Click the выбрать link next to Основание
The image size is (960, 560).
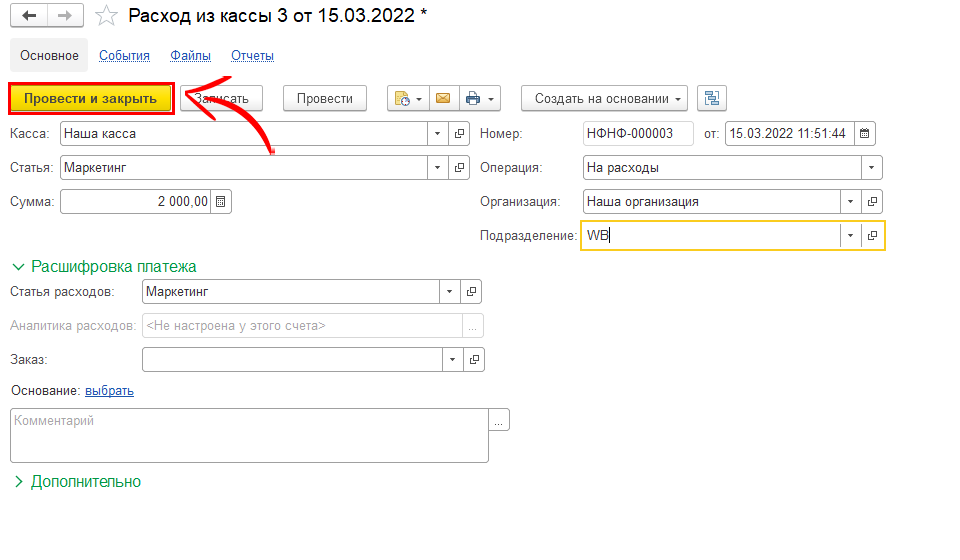click(x=109, y=391)
